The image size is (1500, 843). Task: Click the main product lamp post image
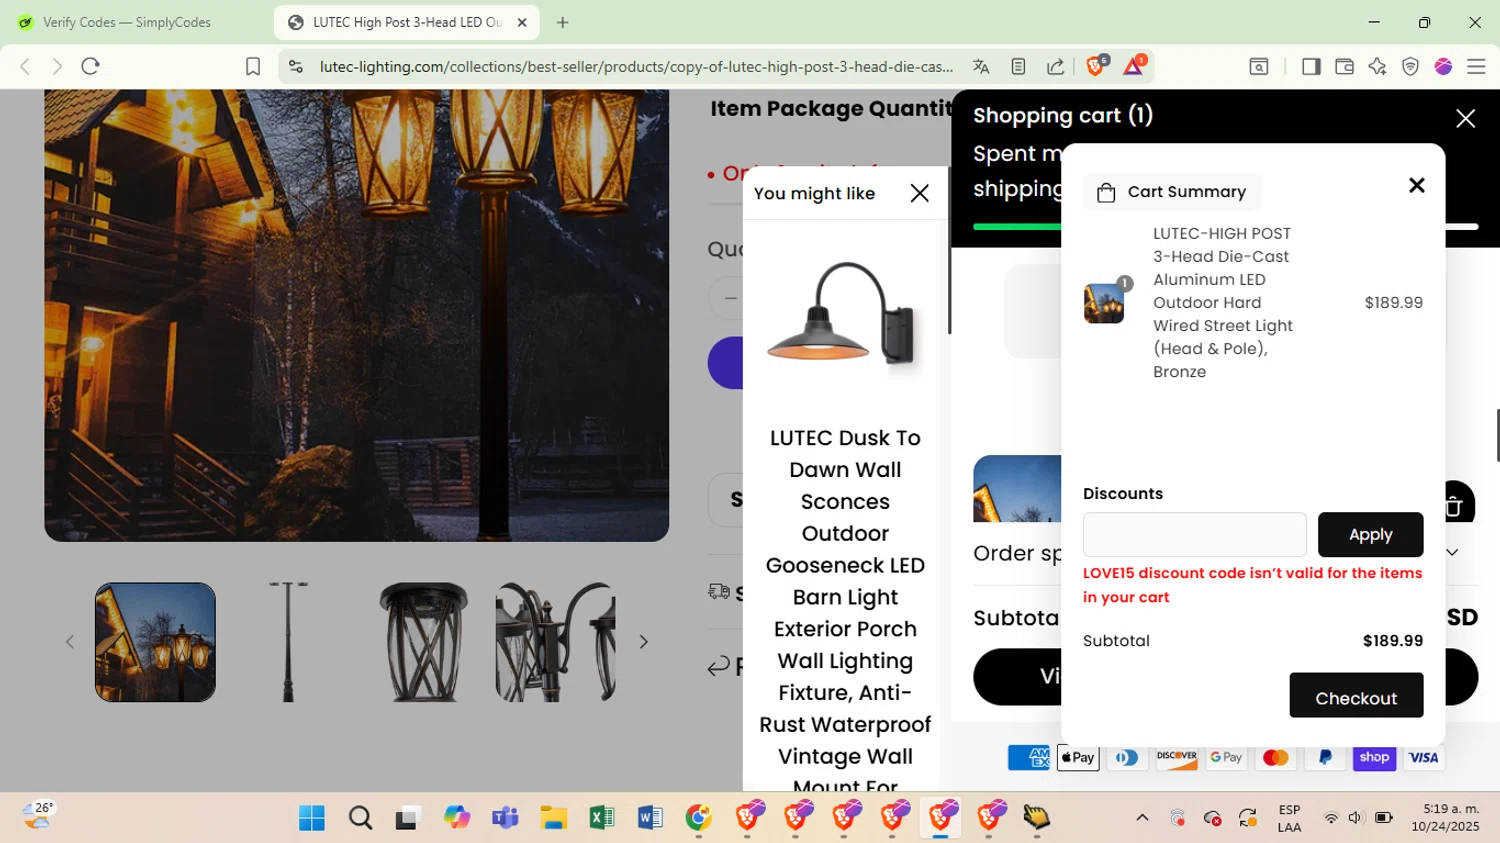(x=356, y=315)
